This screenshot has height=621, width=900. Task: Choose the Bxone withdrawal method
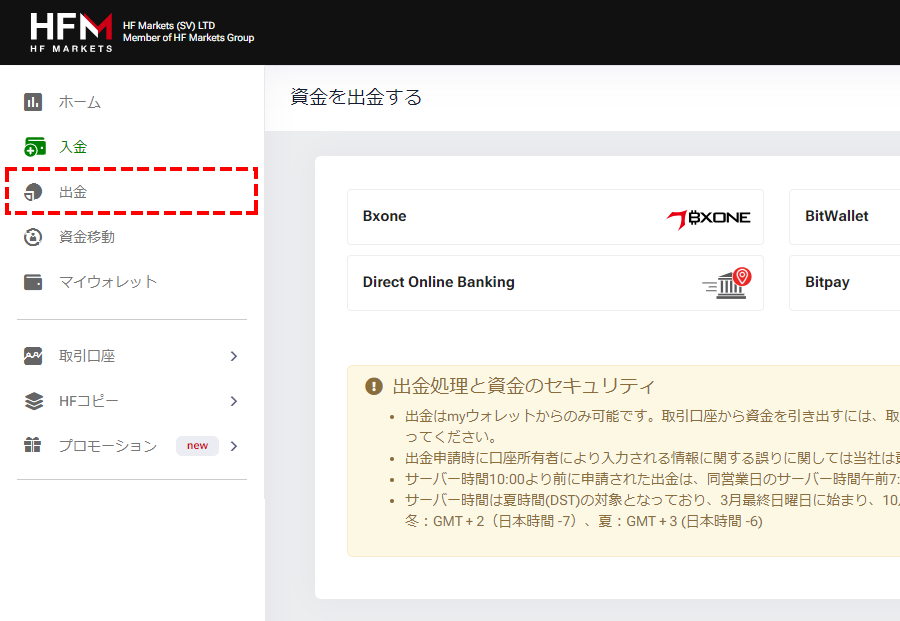click(x=555, y=217)
